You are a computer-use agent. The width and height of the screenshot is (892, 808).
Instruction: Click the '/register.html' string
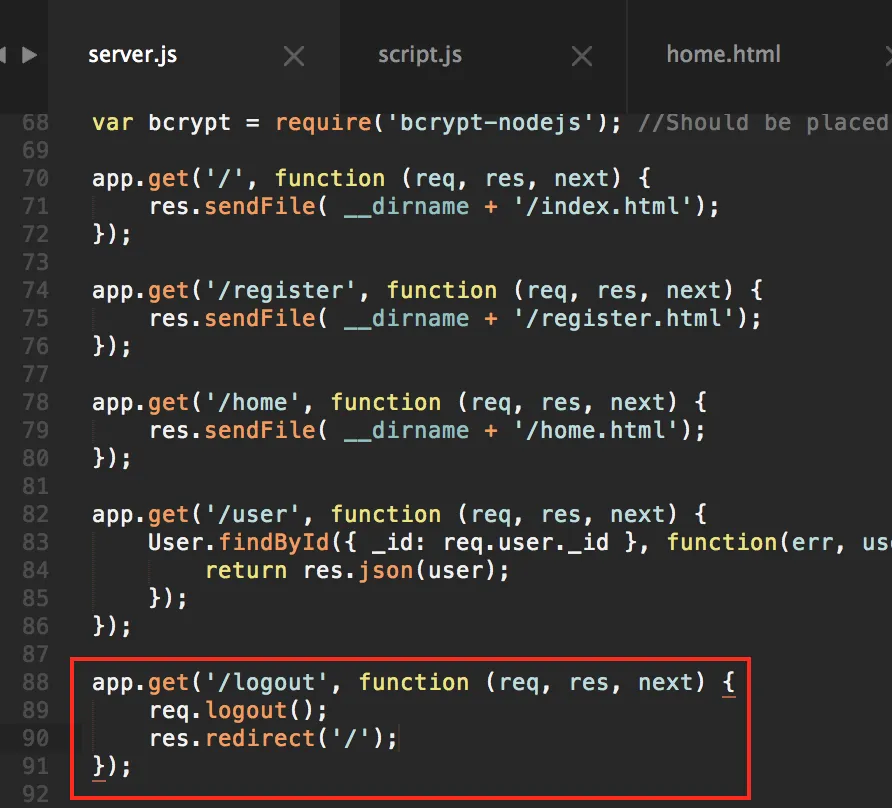[625, 319]
